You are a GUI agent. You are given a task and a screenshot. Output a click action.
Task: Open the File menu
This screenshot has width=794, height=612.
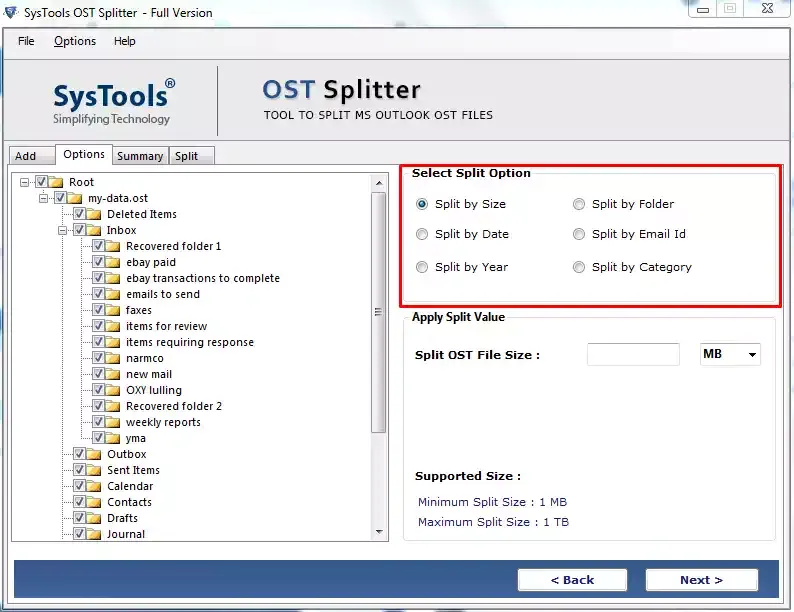(x=26, y=41)
